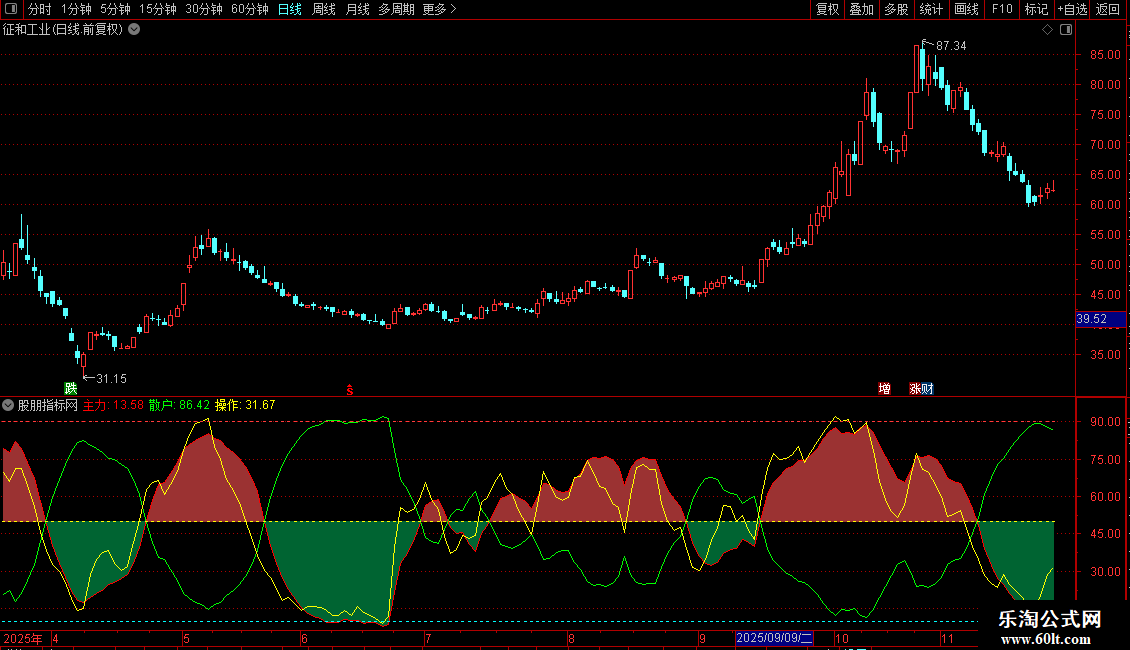Click the 返回 back button
Viewport: 1130px width, 650px height.
(x=1108, y=9)
